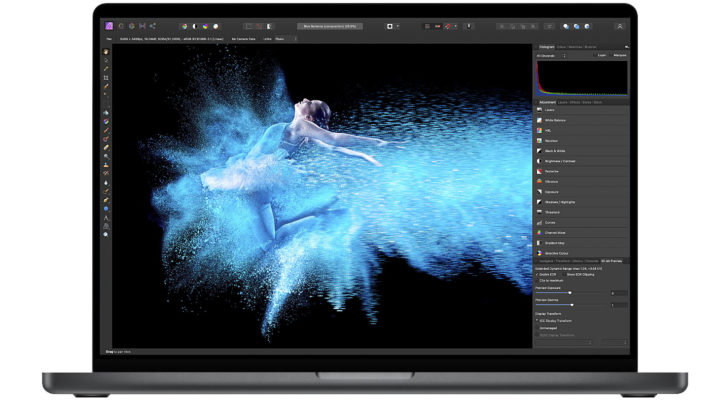Select the View (hand) tool
Image resolution: width=720 pixels, height=400 pixels.
pos(106,52)
